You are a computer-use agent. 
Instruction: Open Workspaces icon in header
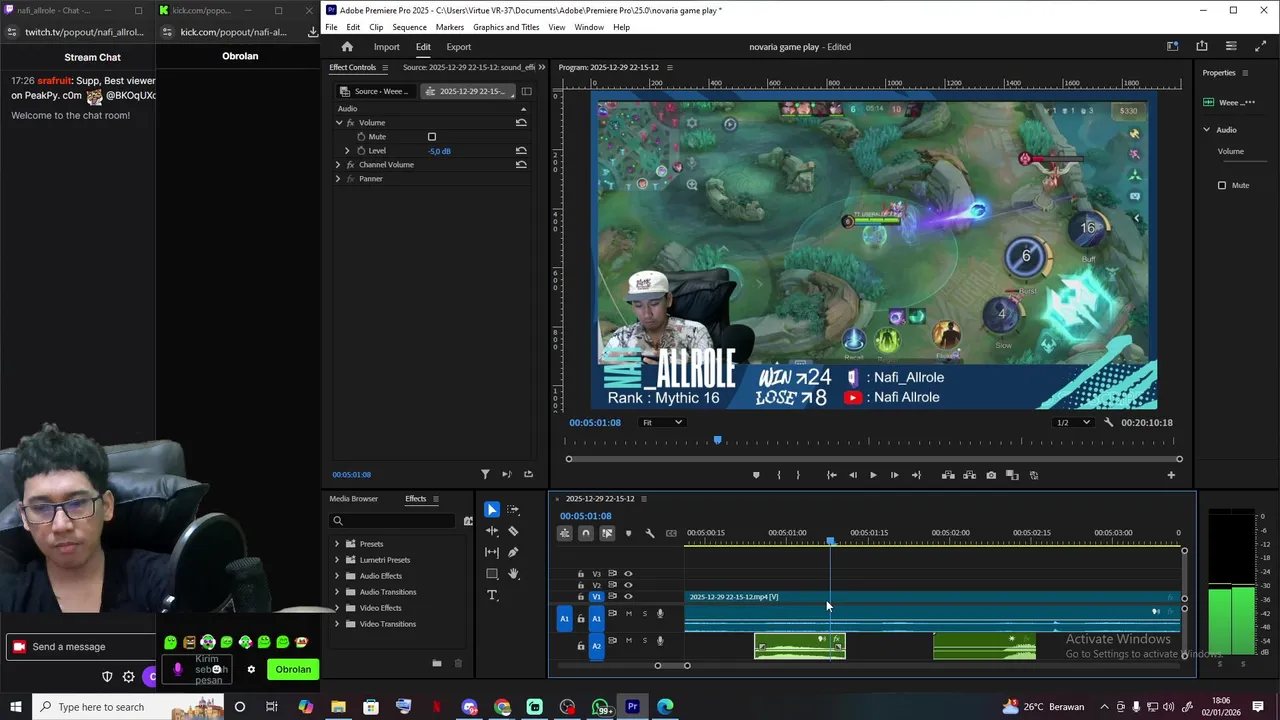[1173, 46]
